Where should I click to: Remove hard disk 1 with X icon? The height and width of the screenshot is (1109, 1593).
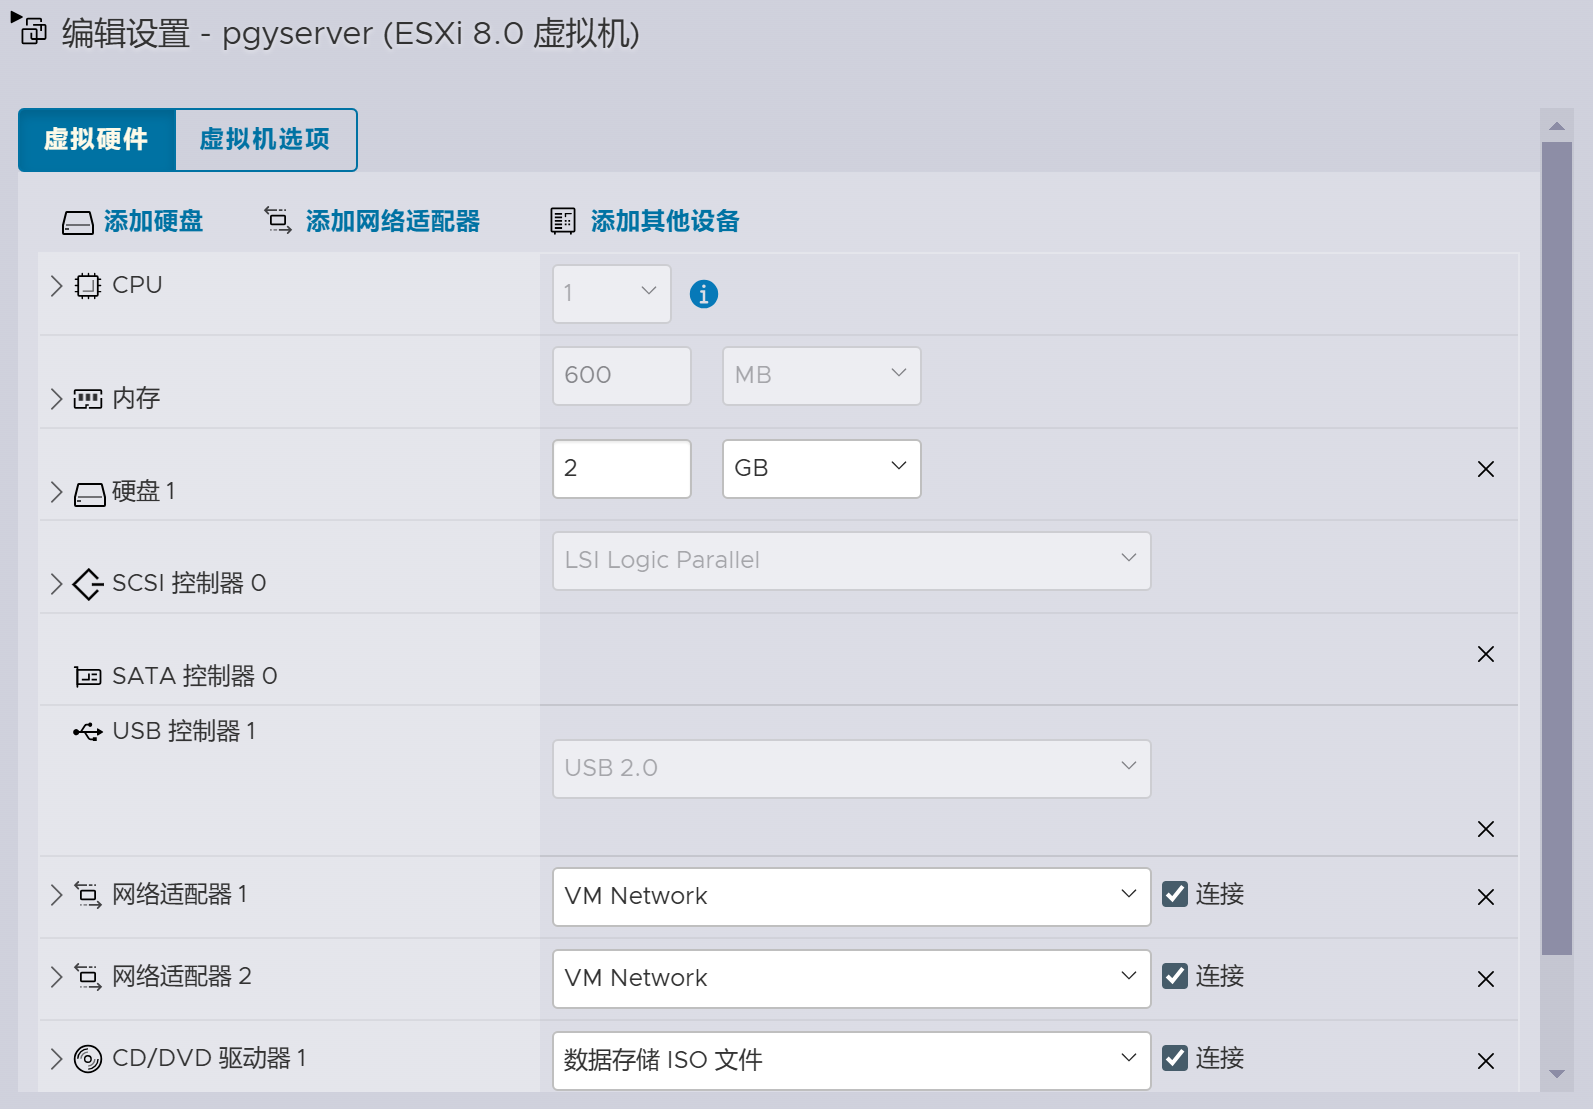[1485, 469]
